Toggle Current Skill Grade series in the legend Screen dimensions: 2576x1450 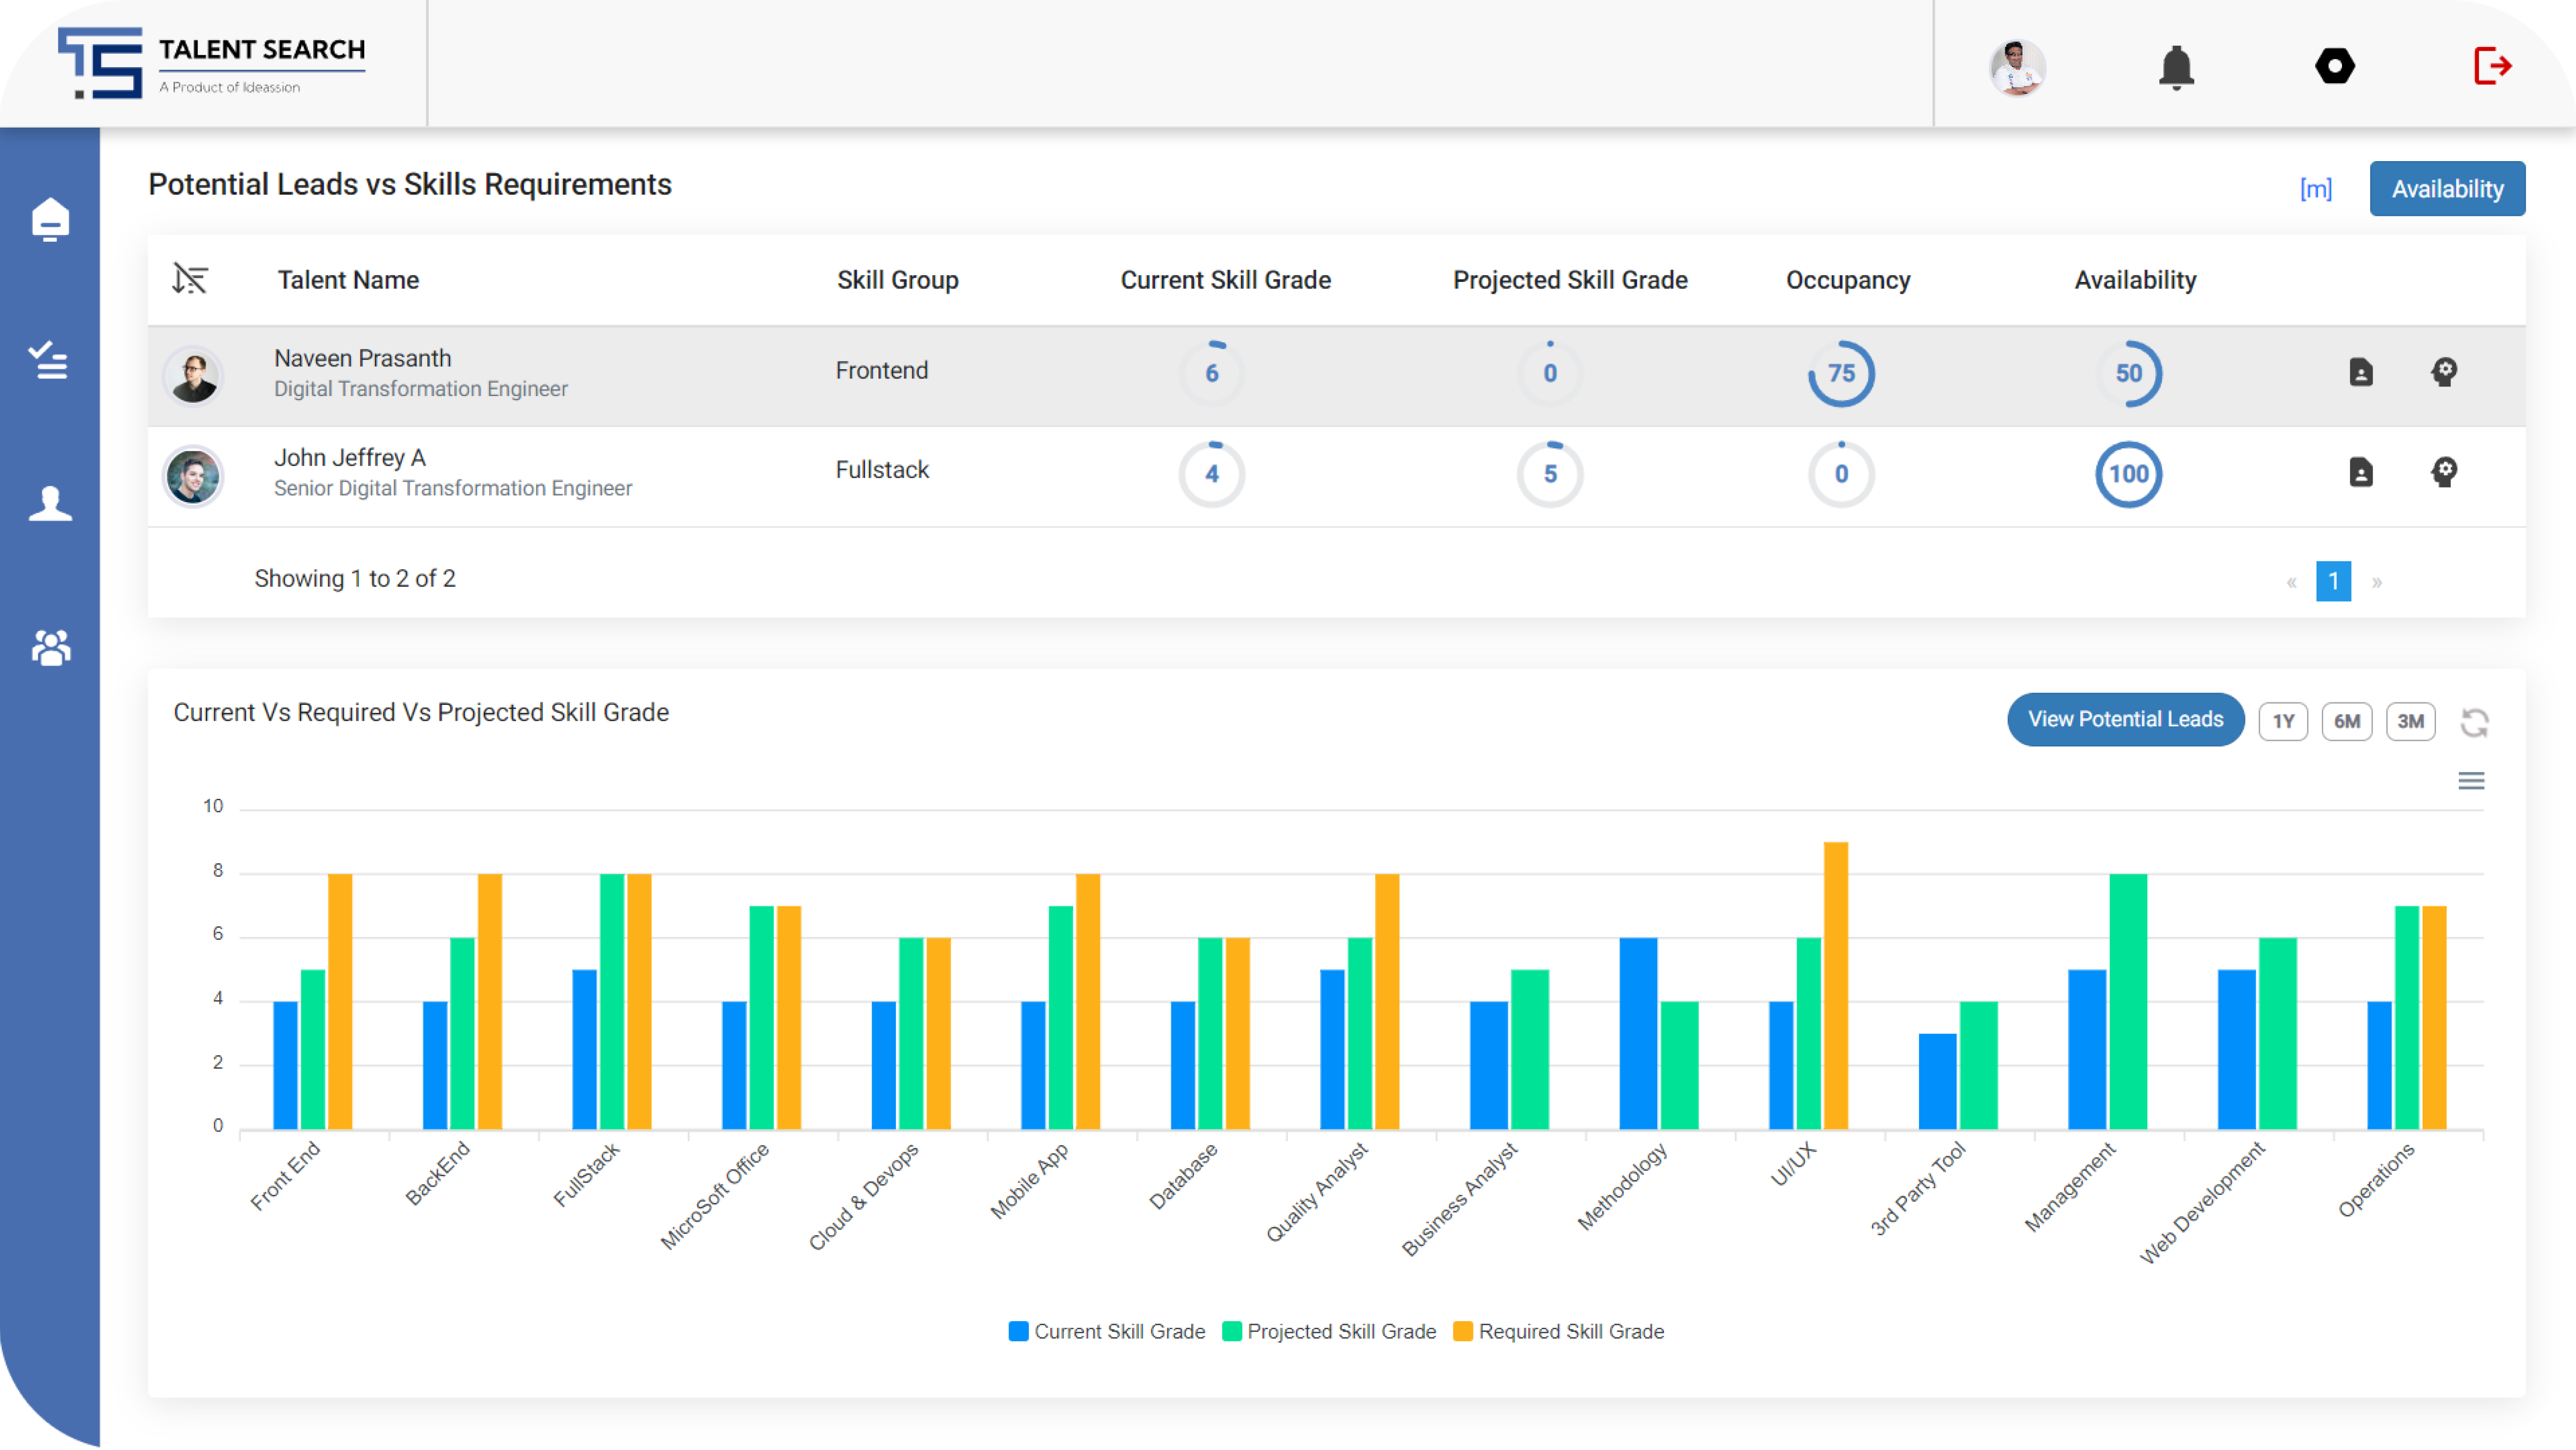click(x=1107, y=1331)
